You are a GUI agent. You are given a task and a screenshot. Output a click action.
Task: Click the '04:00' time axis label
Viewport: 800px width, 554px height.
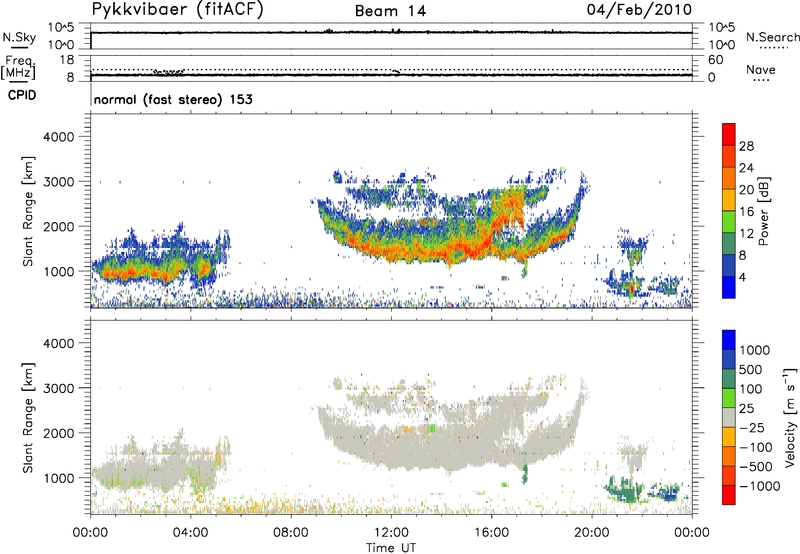click(190, 533)
